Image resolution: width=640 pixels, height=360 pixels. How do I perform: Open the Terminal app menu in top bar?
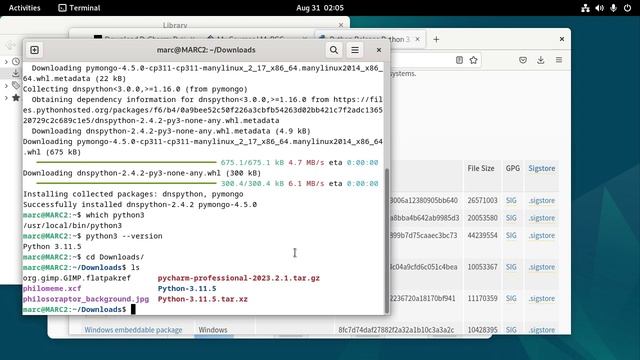coord(79,8)
